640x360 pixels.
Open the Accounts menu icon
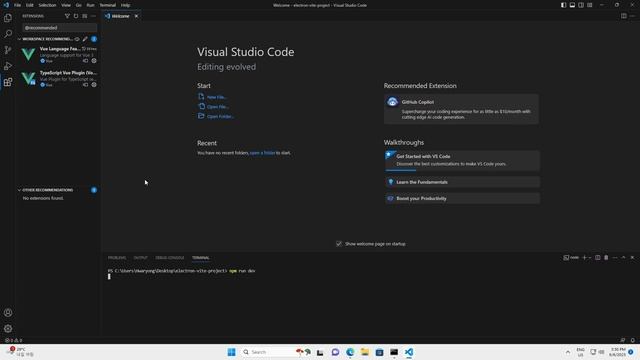tap(8, 313)
